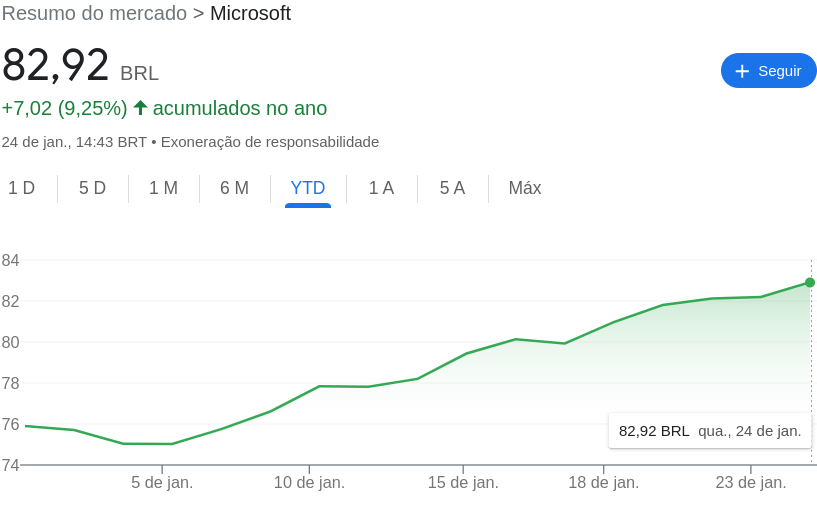
Task: Click the Microsoft breadcrumb title
Action: point(250,14)
